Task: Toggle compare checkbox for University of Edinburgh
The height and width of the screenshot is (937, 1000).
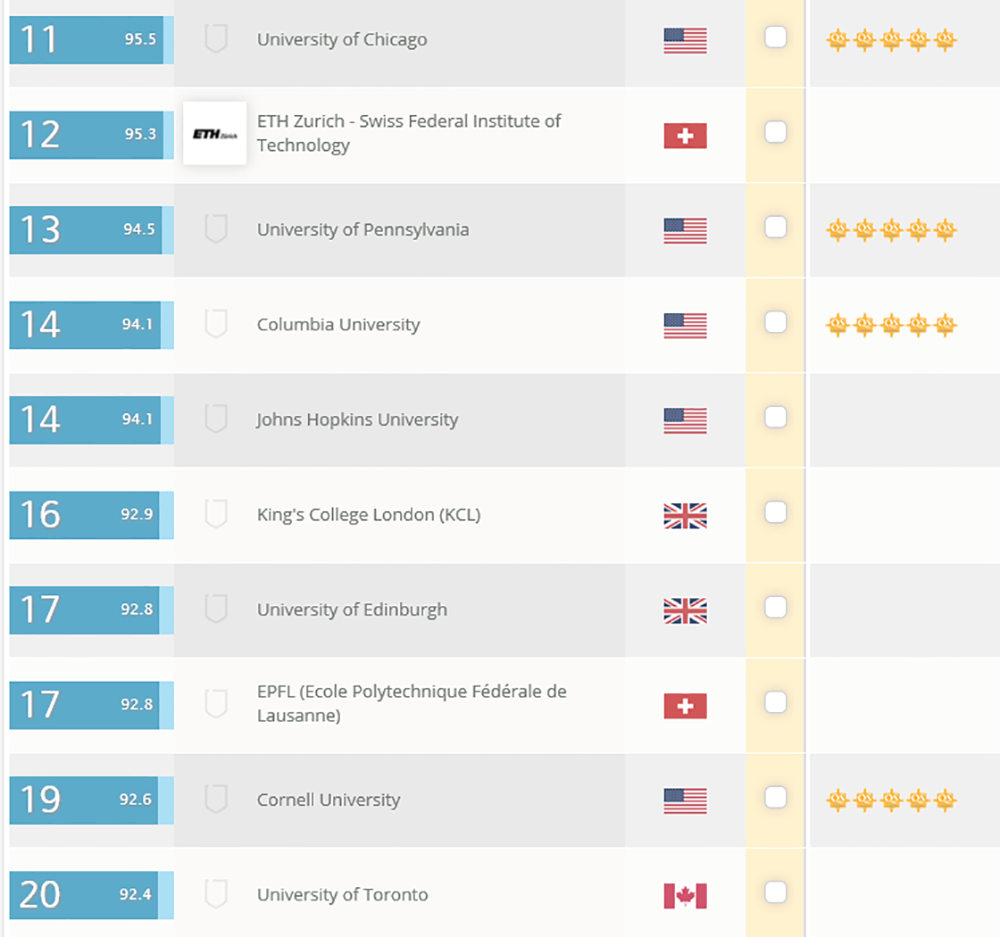Action: (x=776, y=607)
